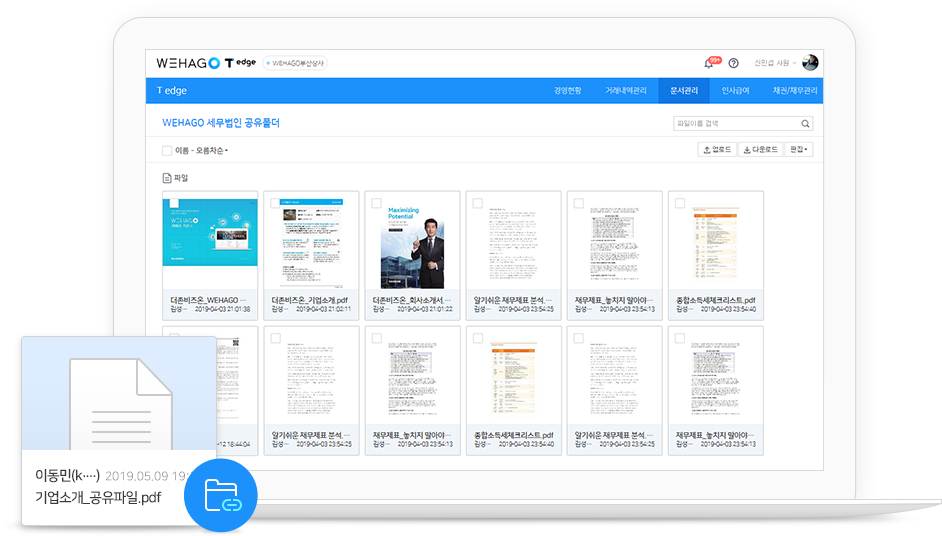Click the search magnifier icon
Viewport: 942px width, 536px height.
805,124
